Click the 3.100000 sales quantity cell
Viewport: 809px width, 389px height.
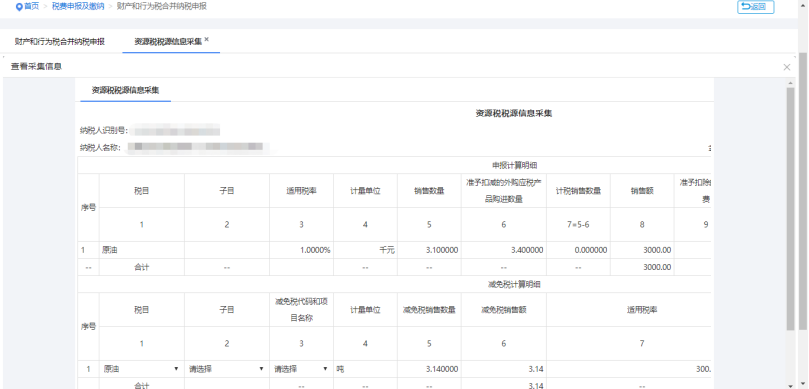[x=429, y=250]
